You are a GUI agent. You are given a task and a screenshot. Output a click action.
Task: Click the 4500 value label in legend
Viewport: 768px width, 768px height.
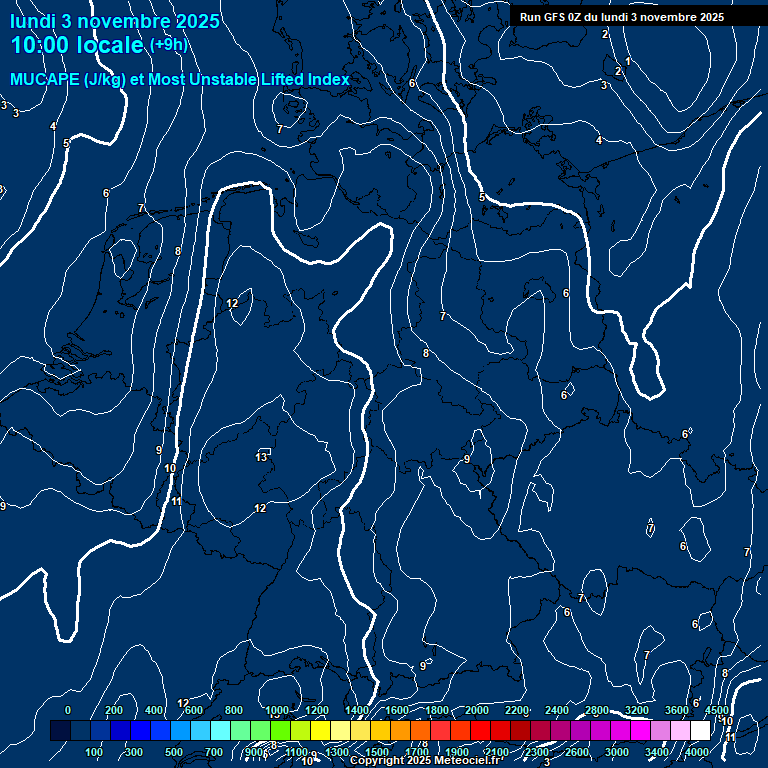point(717,710)
